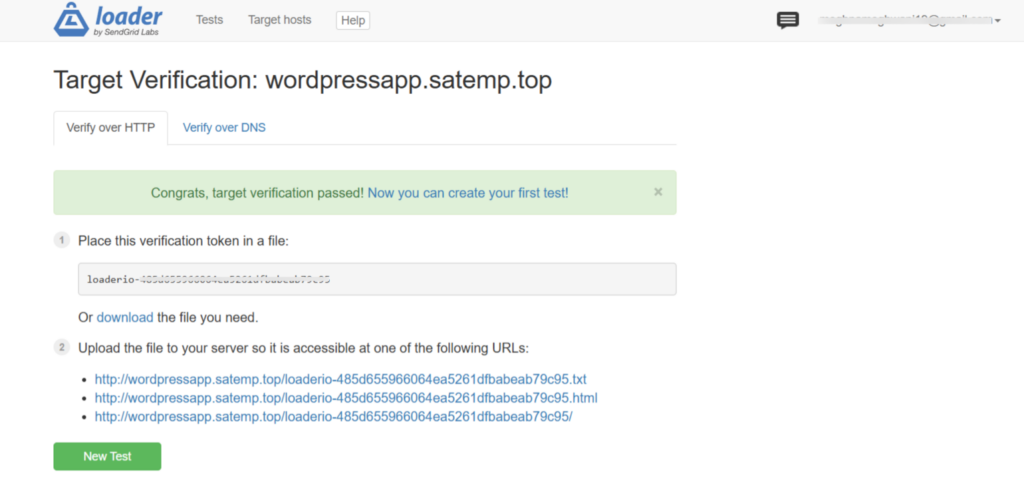Click the New Test button

click(107, 456)
